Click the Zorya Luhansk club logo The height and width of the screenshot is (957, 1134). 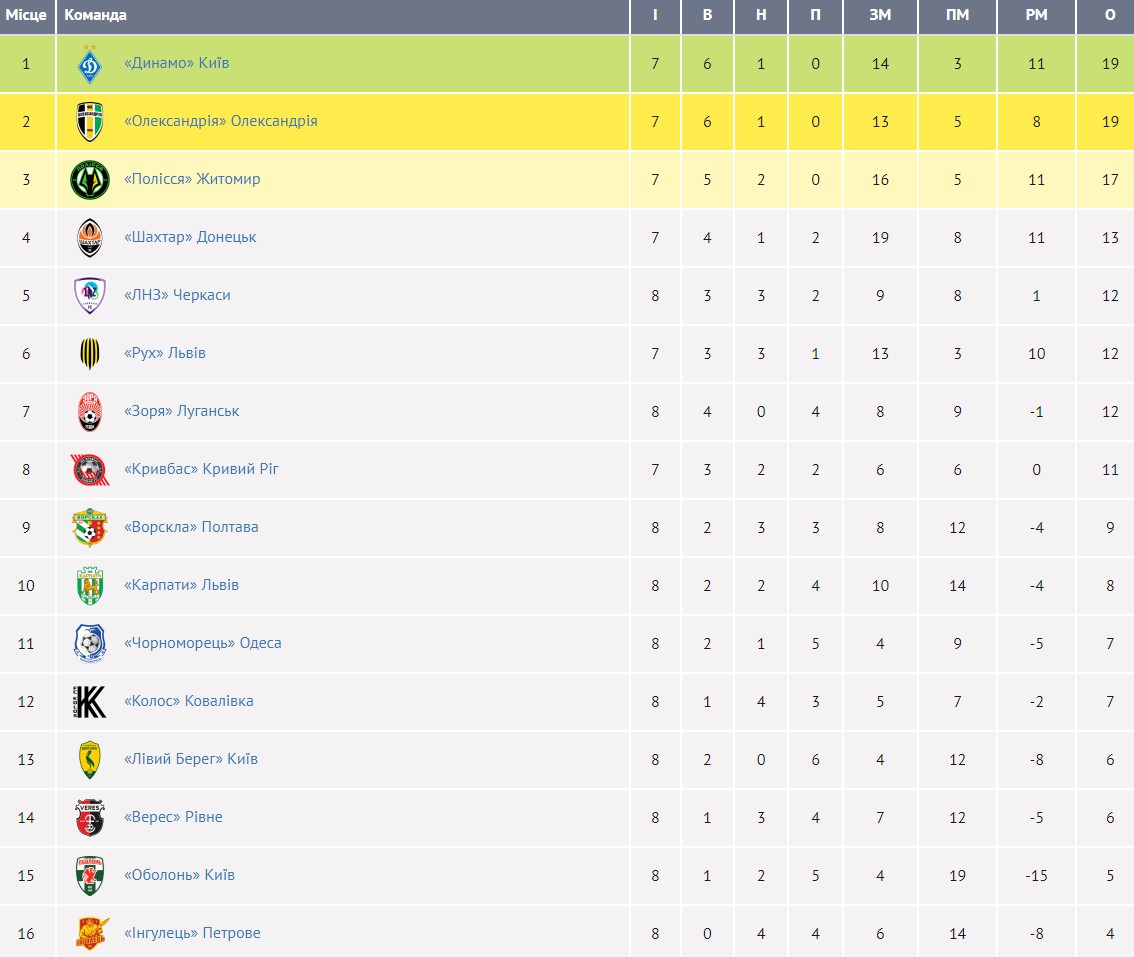pyautogui.click(x=90, y=412)
